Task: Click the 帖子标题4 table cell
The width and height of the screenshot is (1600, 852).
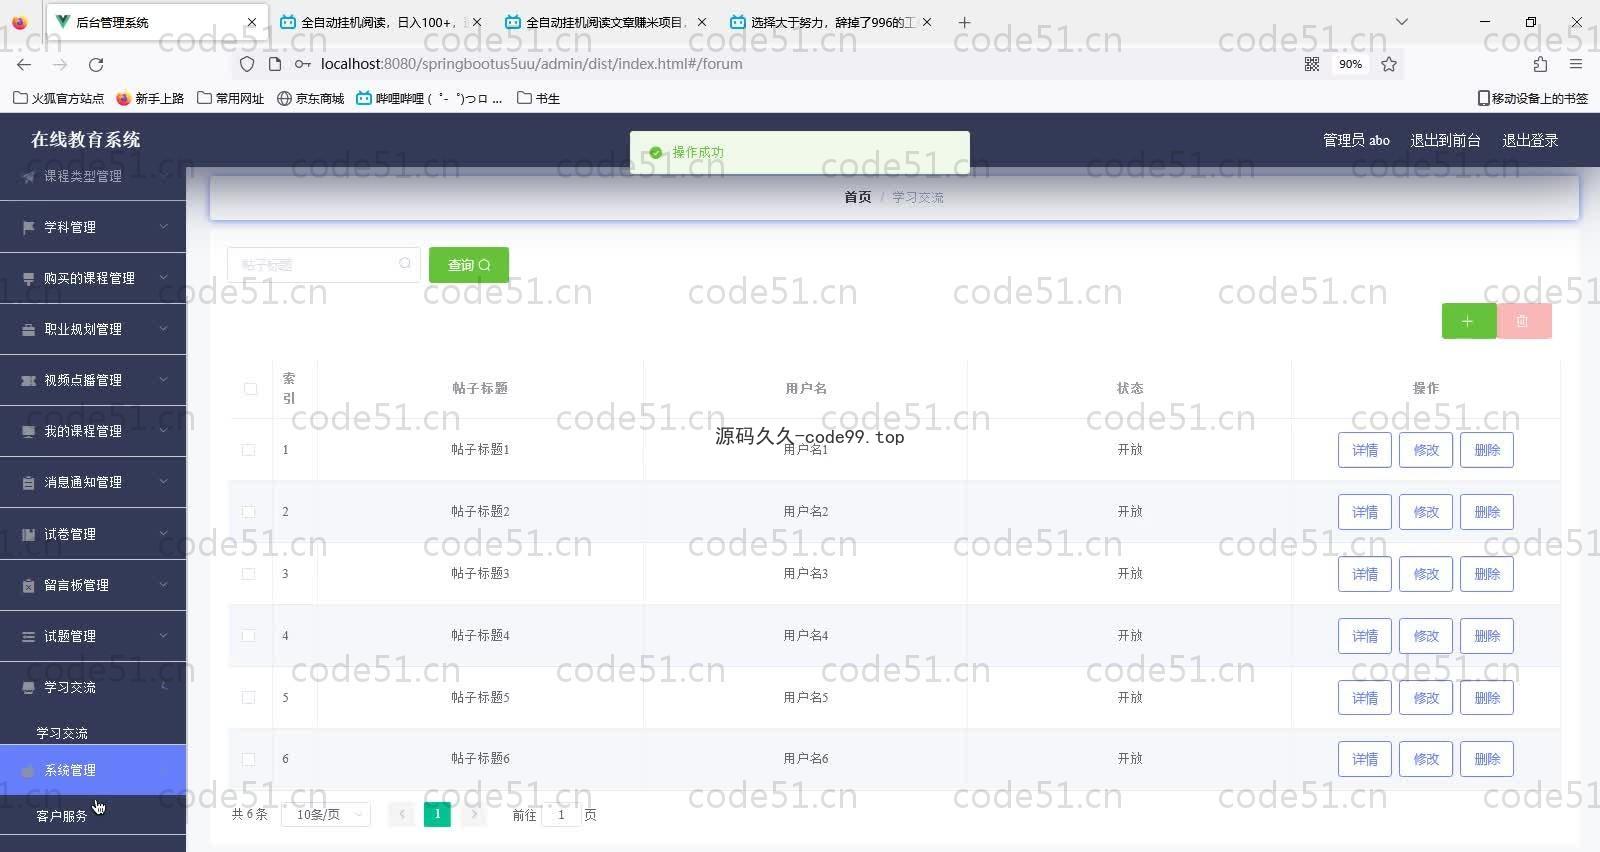Action: (x=480, y=636)
